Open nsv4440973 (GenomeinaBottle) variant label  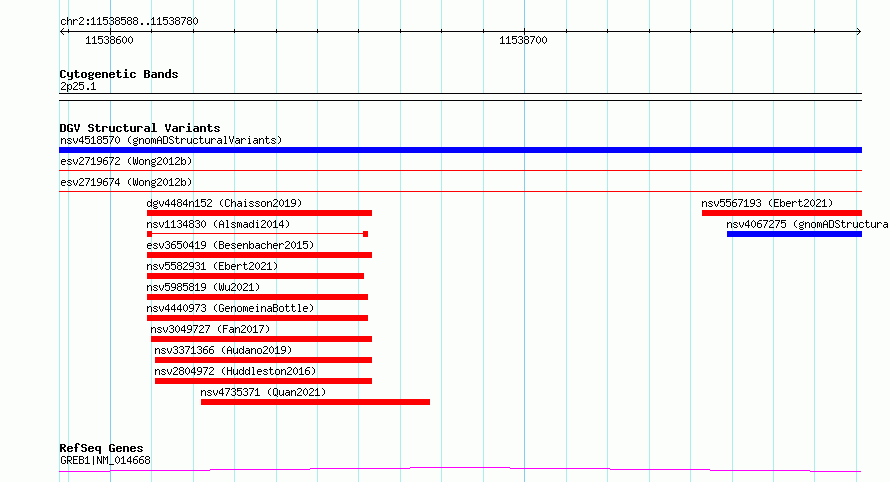tap(230, 308)
